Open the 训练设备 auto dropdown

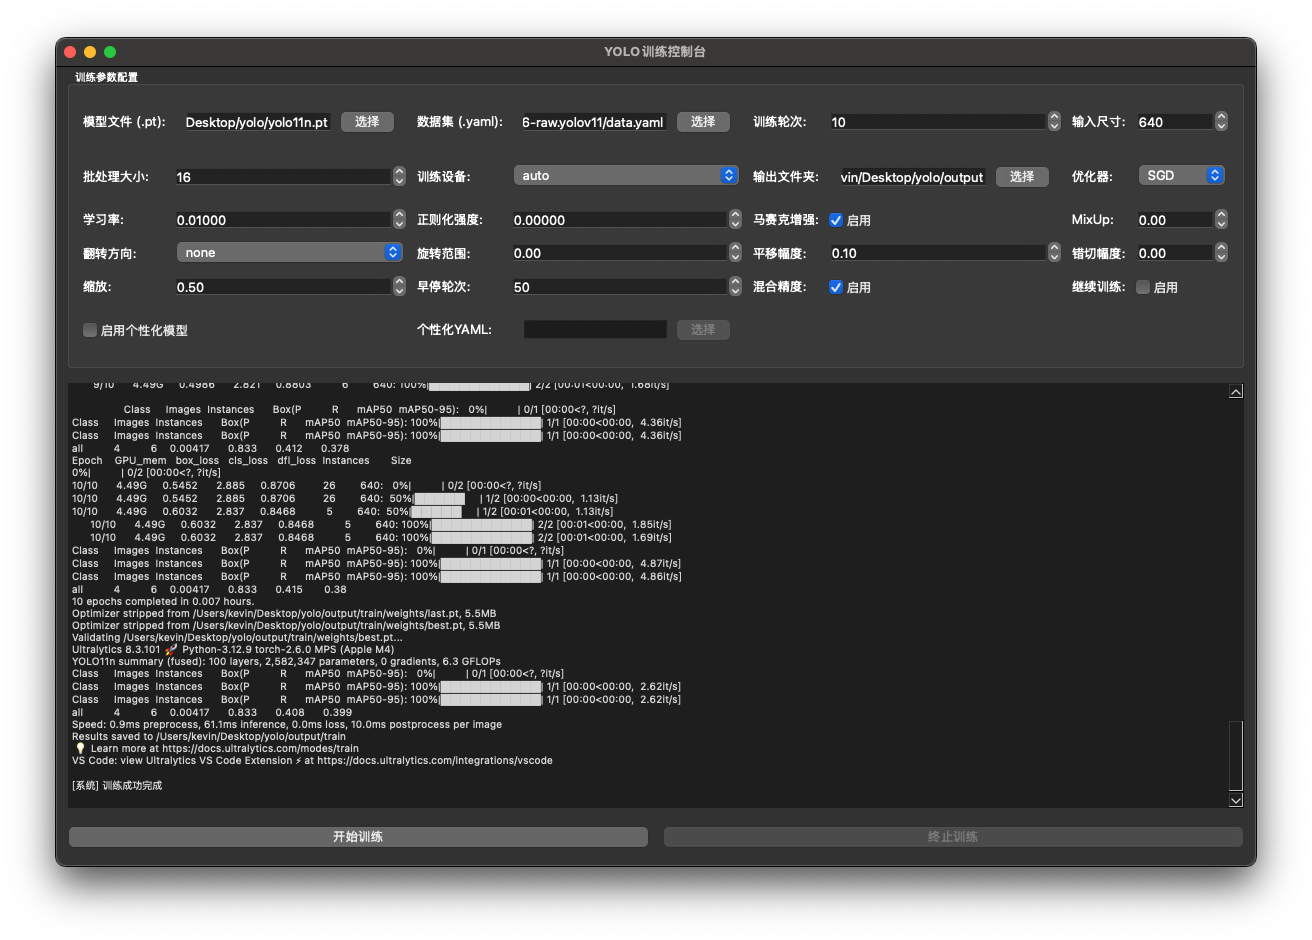[626, 176]
